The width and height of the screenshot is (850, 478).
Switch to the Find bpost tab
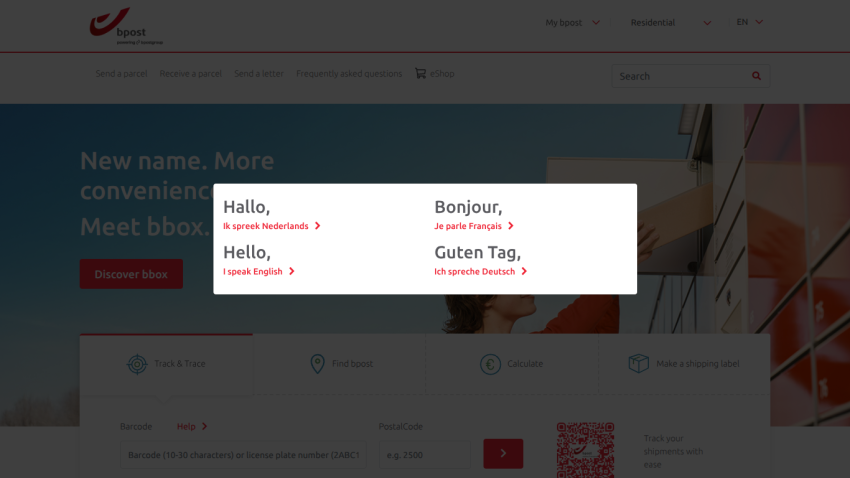339,364
